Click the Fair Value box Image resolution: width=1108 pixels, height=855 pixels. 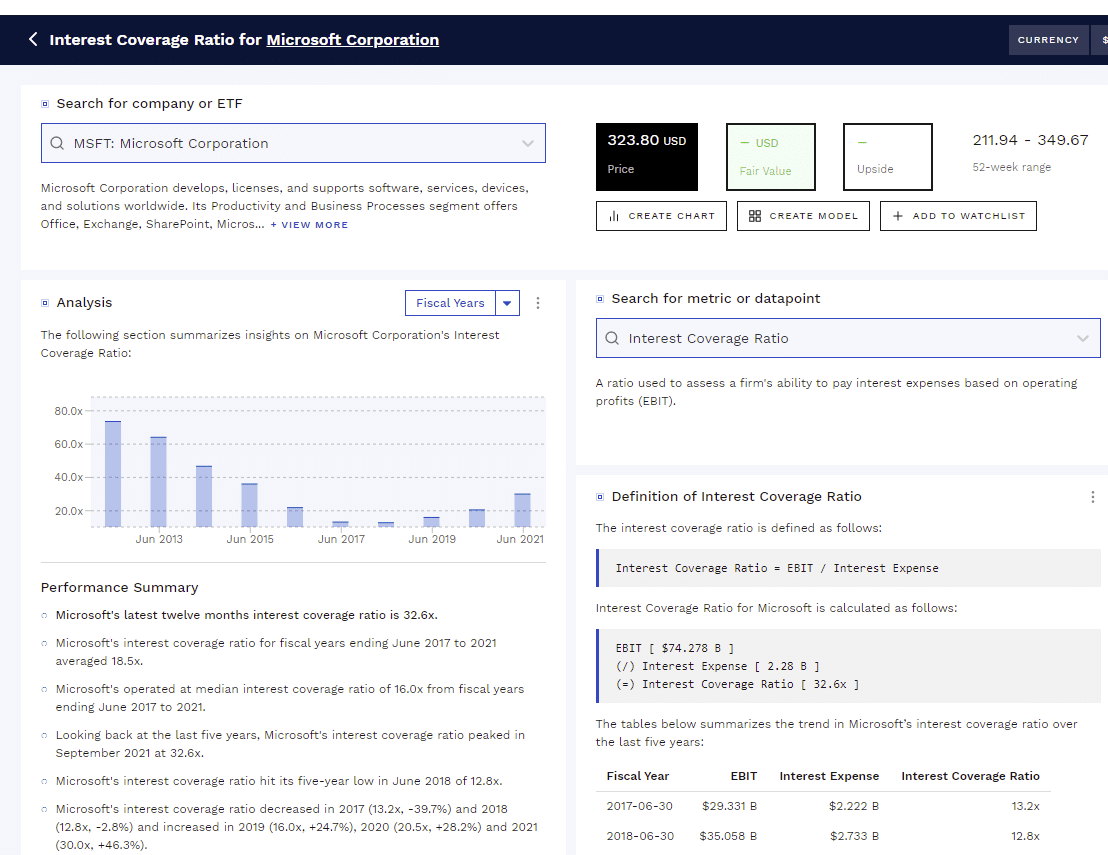click(x=770, y=157)
